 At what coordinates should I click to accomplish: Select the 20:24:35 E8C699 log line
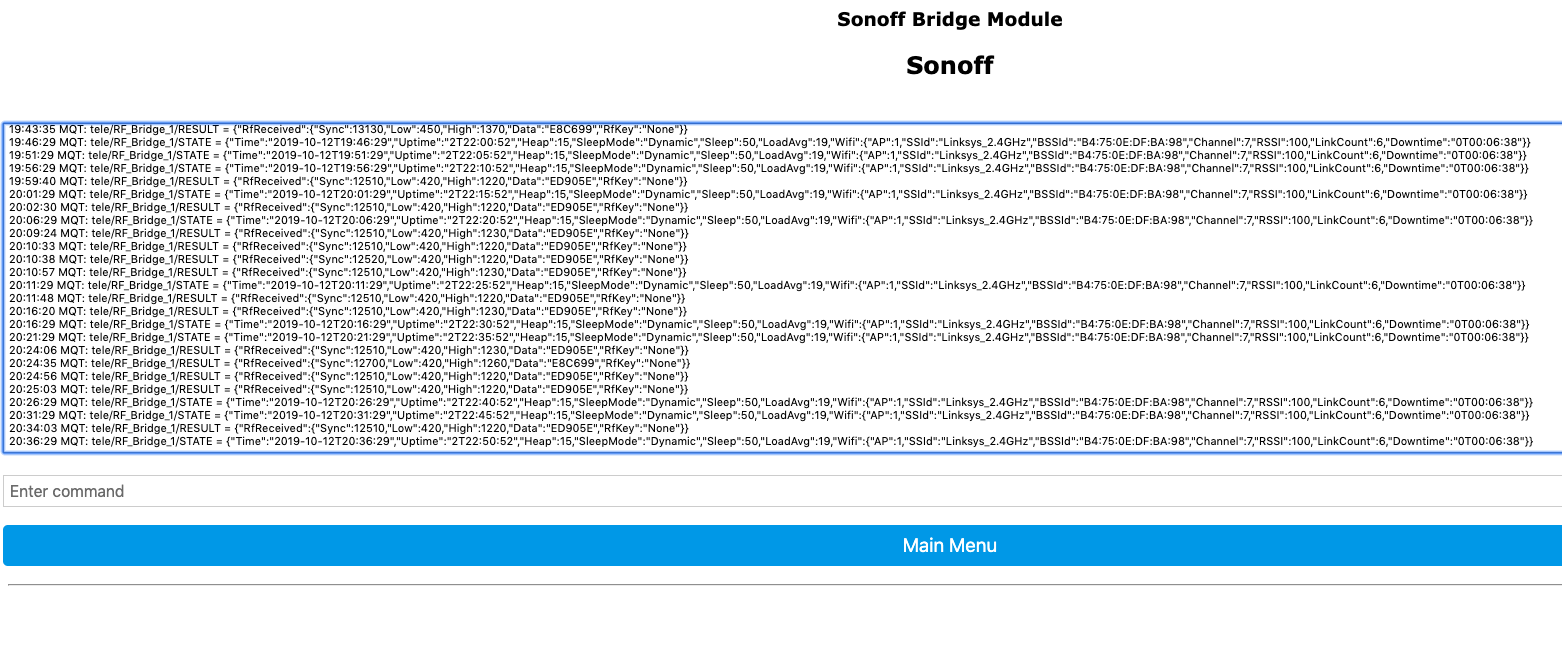[348, 363]
